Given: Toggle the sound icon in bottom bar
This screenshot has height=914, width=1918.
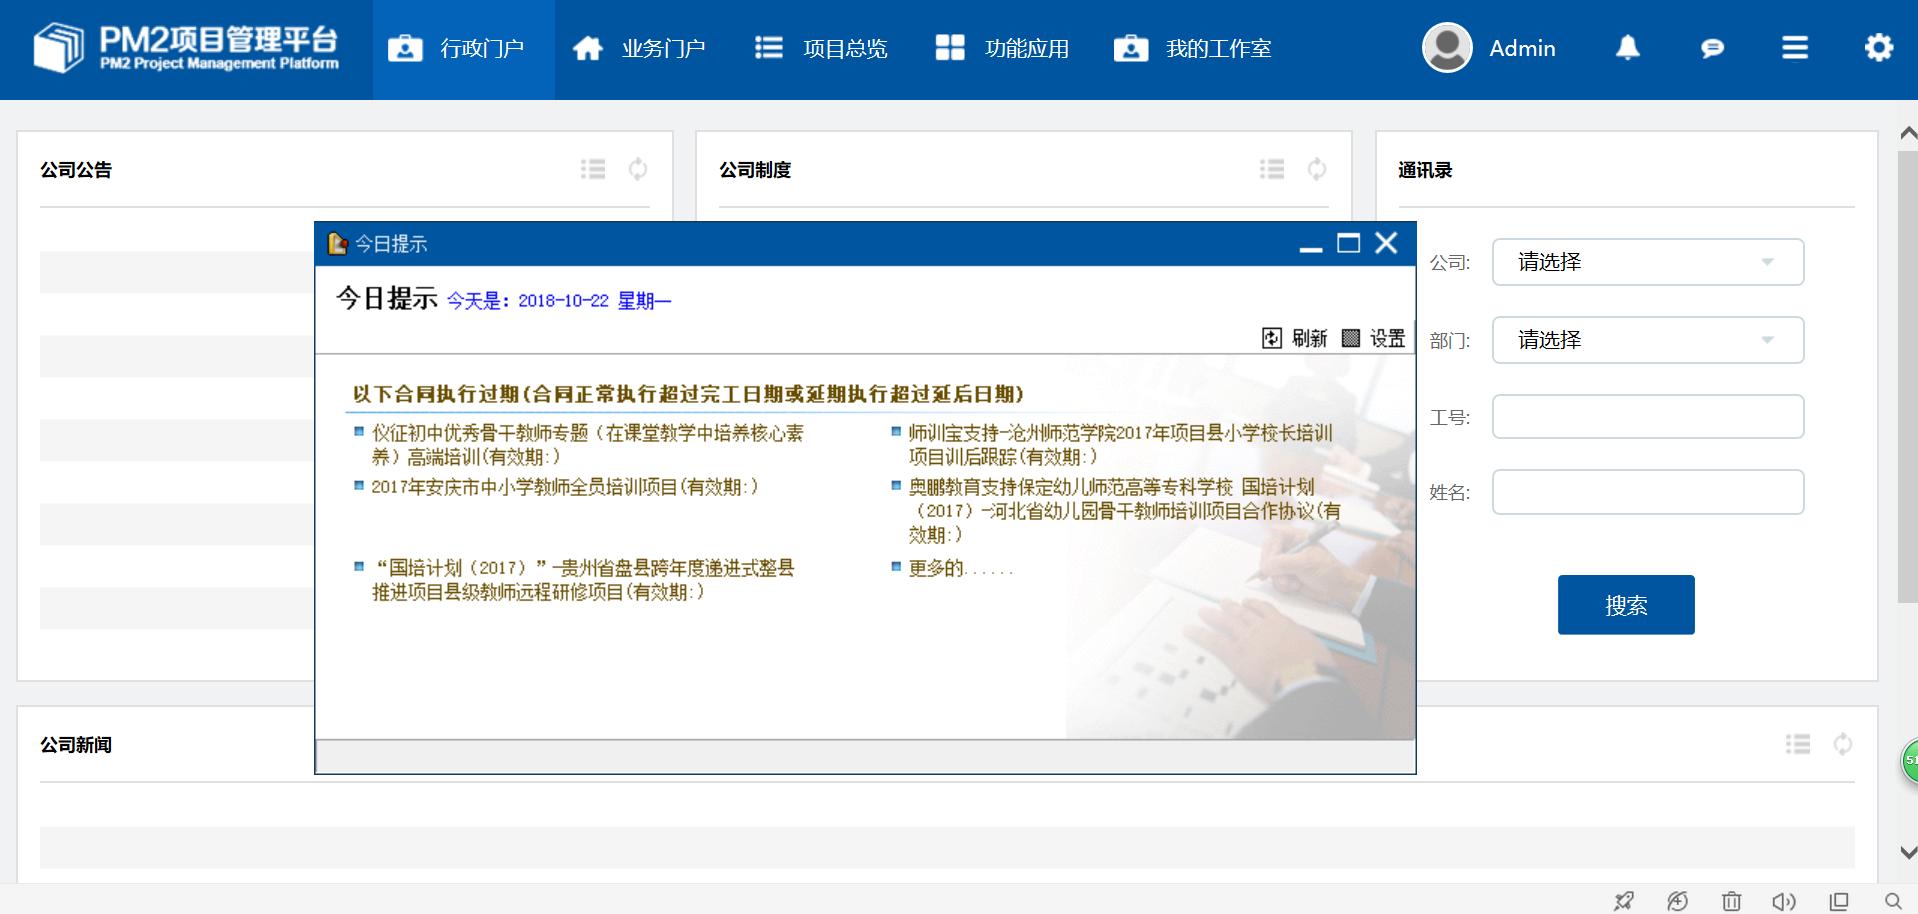Looking at the screenshot, I should tap(1784, 901).
